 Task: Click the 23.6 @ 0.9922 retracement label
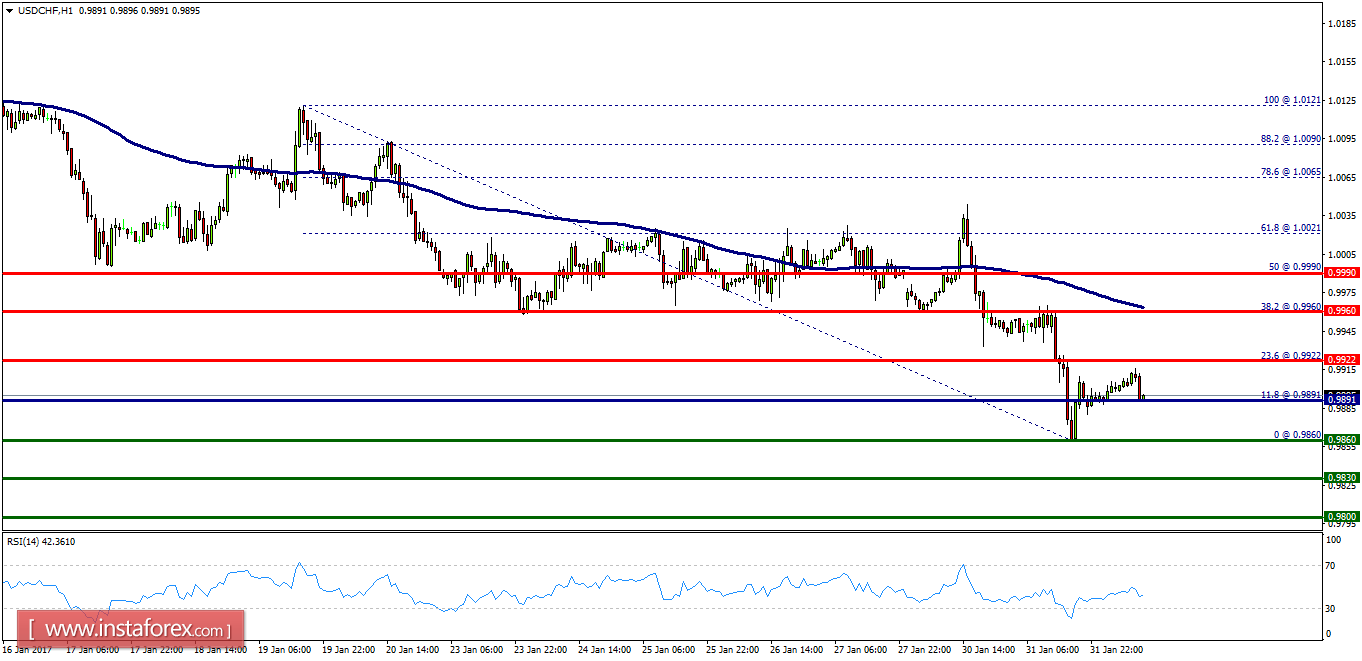(1288, 354)
